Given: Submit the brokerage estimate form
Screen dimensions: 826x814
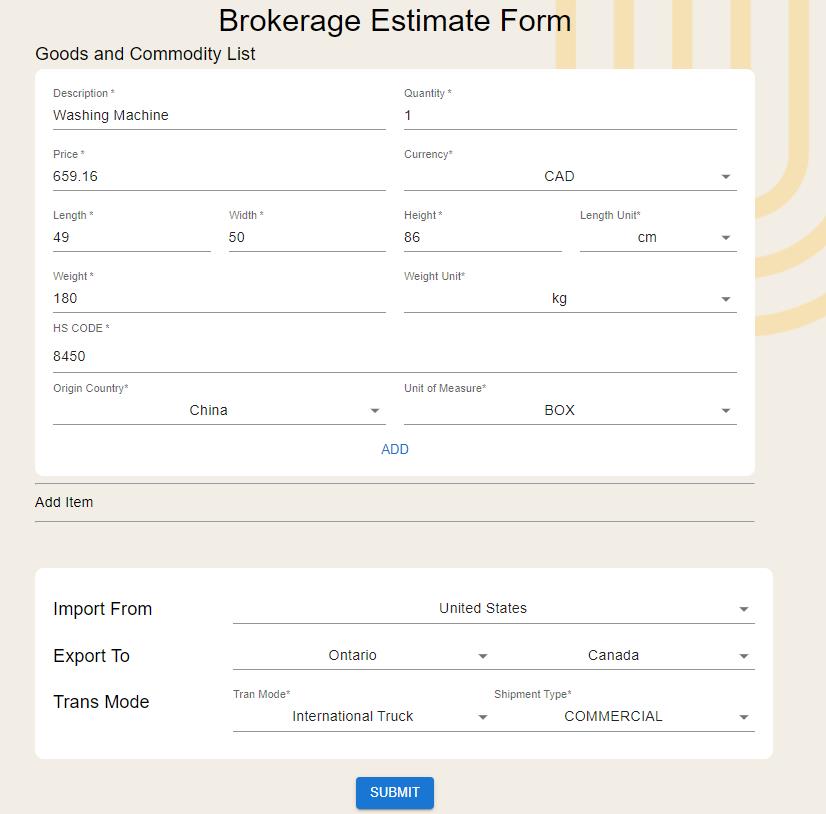Looking at the screenshot, I should (x=395, y=792).
